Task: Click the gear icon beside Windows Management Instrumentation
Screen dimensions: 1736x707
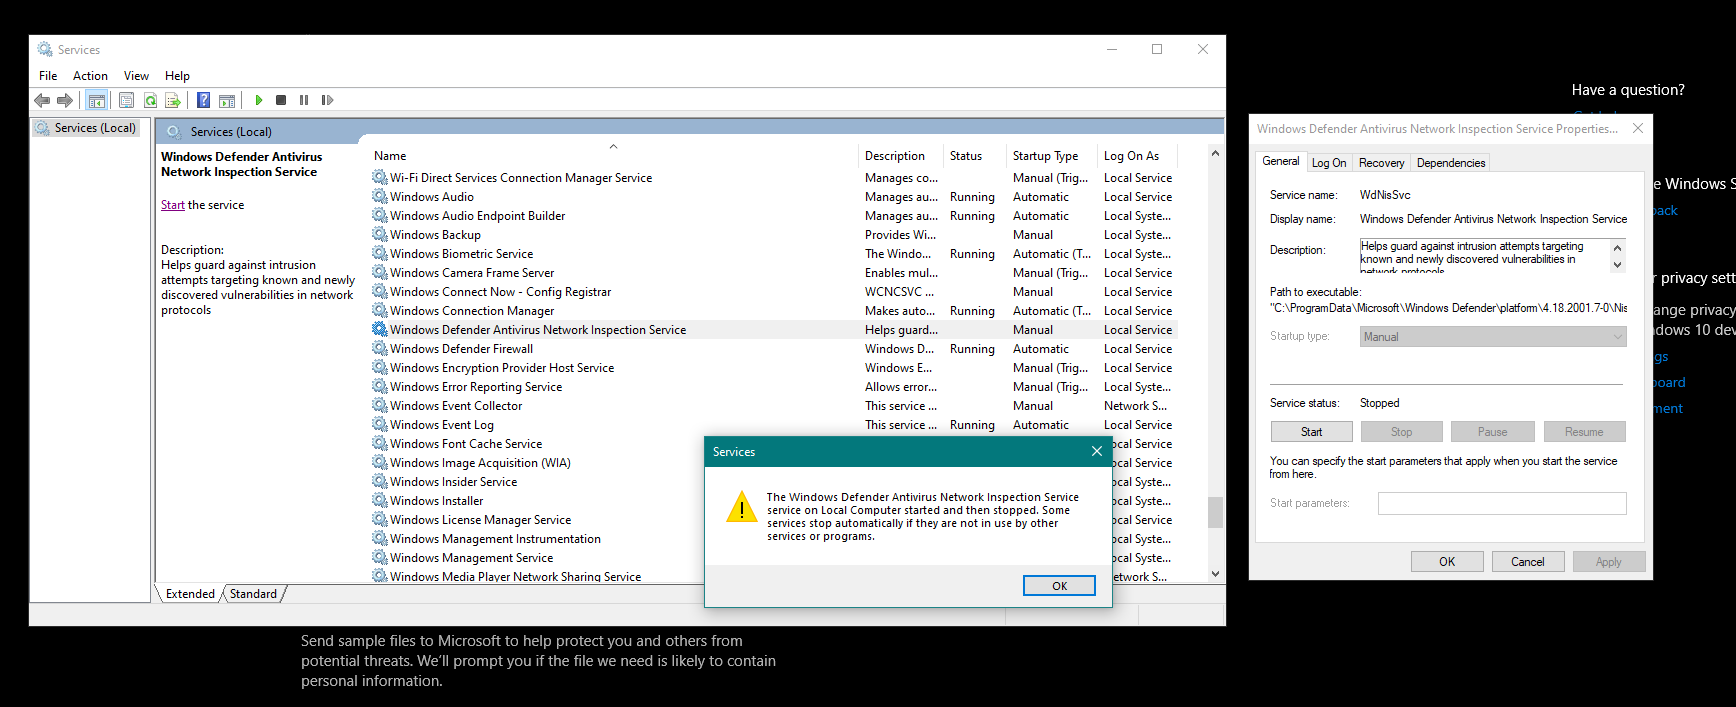Action: click(x=380, y=538)
